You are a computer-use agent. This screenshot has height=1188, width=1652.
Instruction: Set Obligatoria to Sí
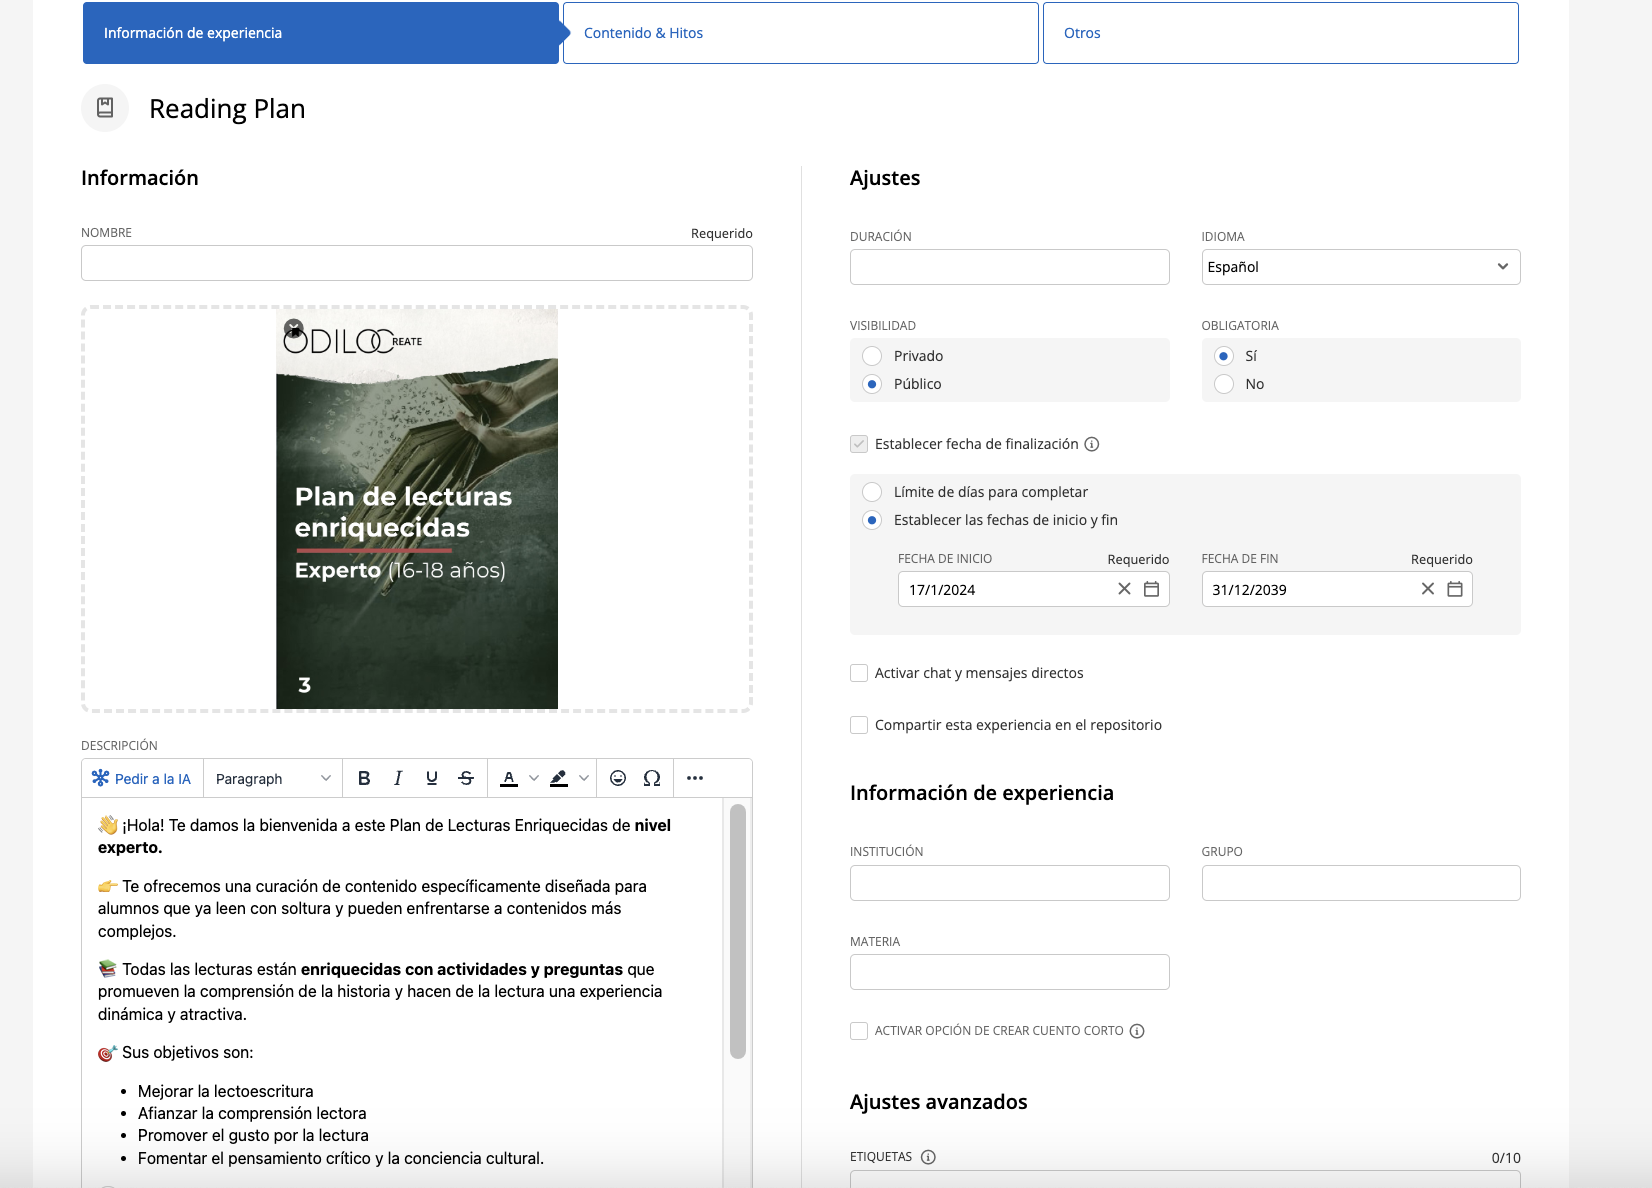pos(1224,356)
